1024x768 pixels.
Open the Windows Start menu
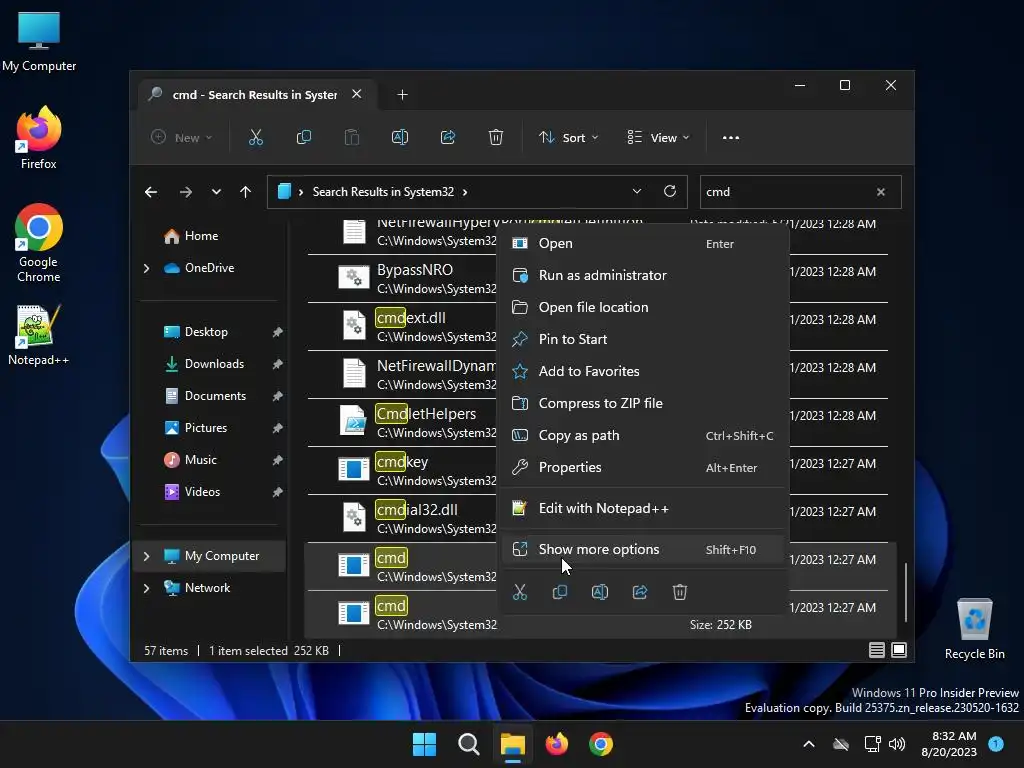click(424, 744)
